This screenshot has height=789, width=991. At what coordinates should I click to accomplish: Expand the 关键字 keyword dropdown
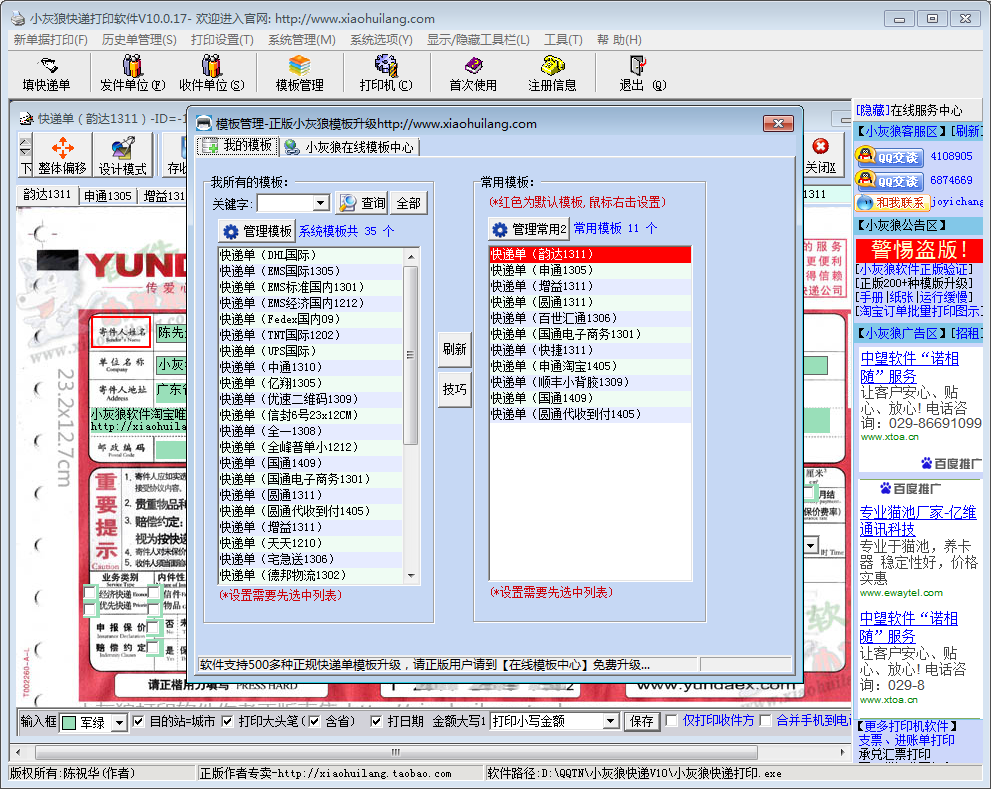pyautogui.click(x=320, y=203)
